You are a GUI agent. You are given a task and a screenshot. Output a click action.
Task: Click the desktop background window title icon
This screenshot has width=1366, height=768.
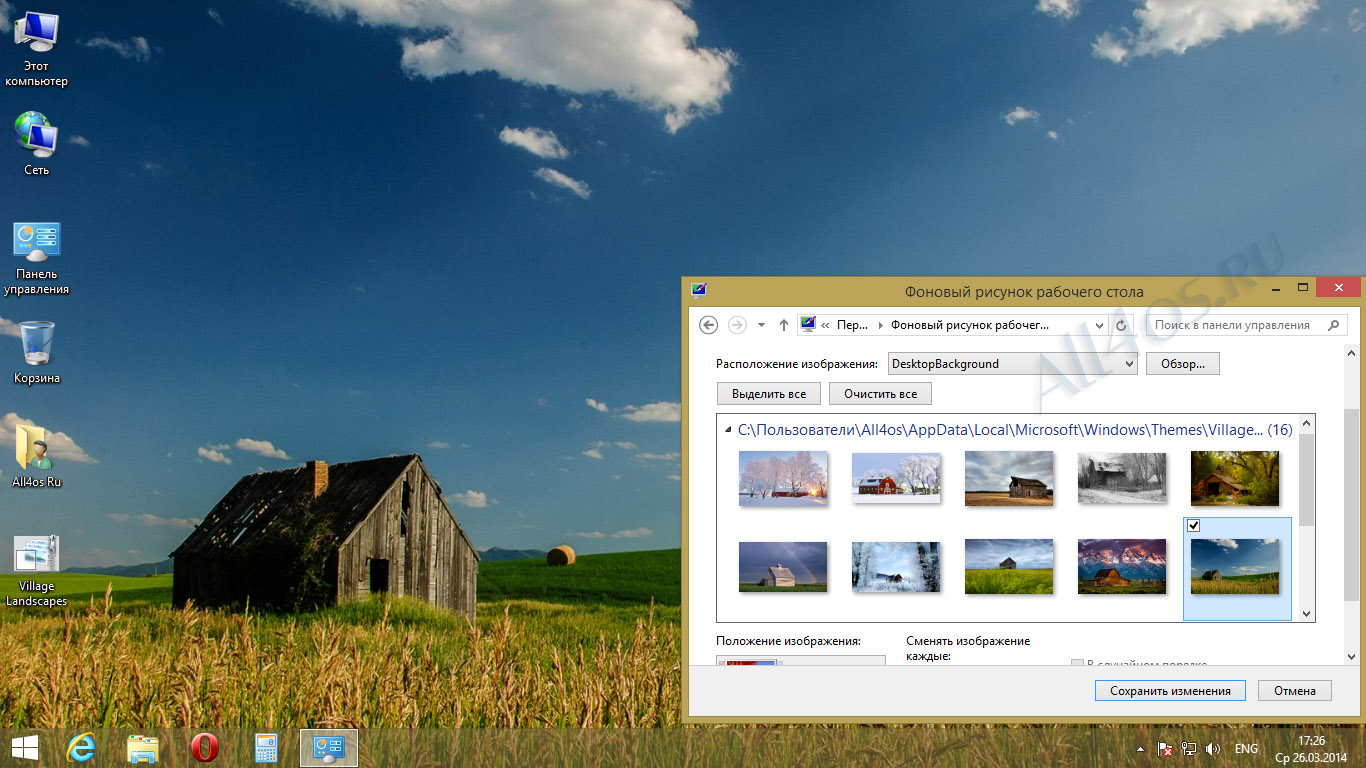699,290
